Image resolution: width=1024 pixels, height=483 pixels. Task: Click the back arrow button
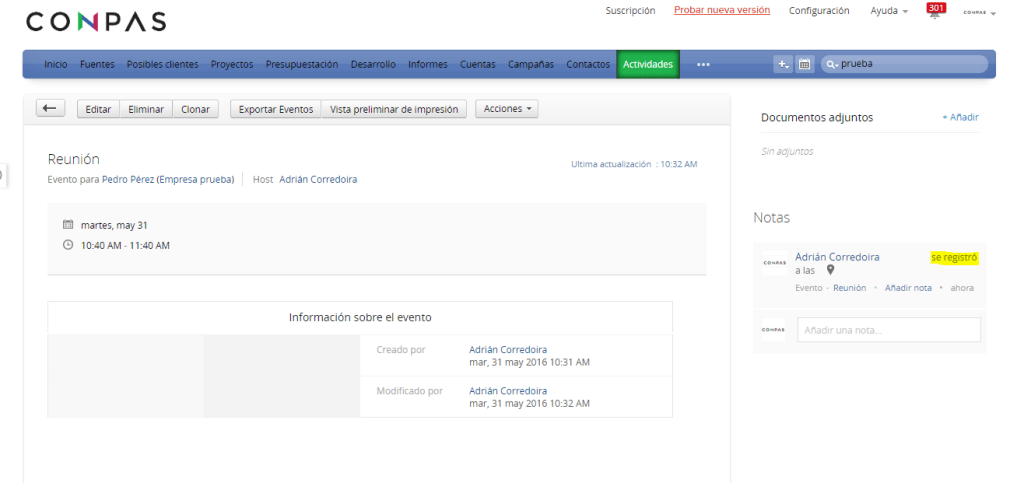click(50, 109)
